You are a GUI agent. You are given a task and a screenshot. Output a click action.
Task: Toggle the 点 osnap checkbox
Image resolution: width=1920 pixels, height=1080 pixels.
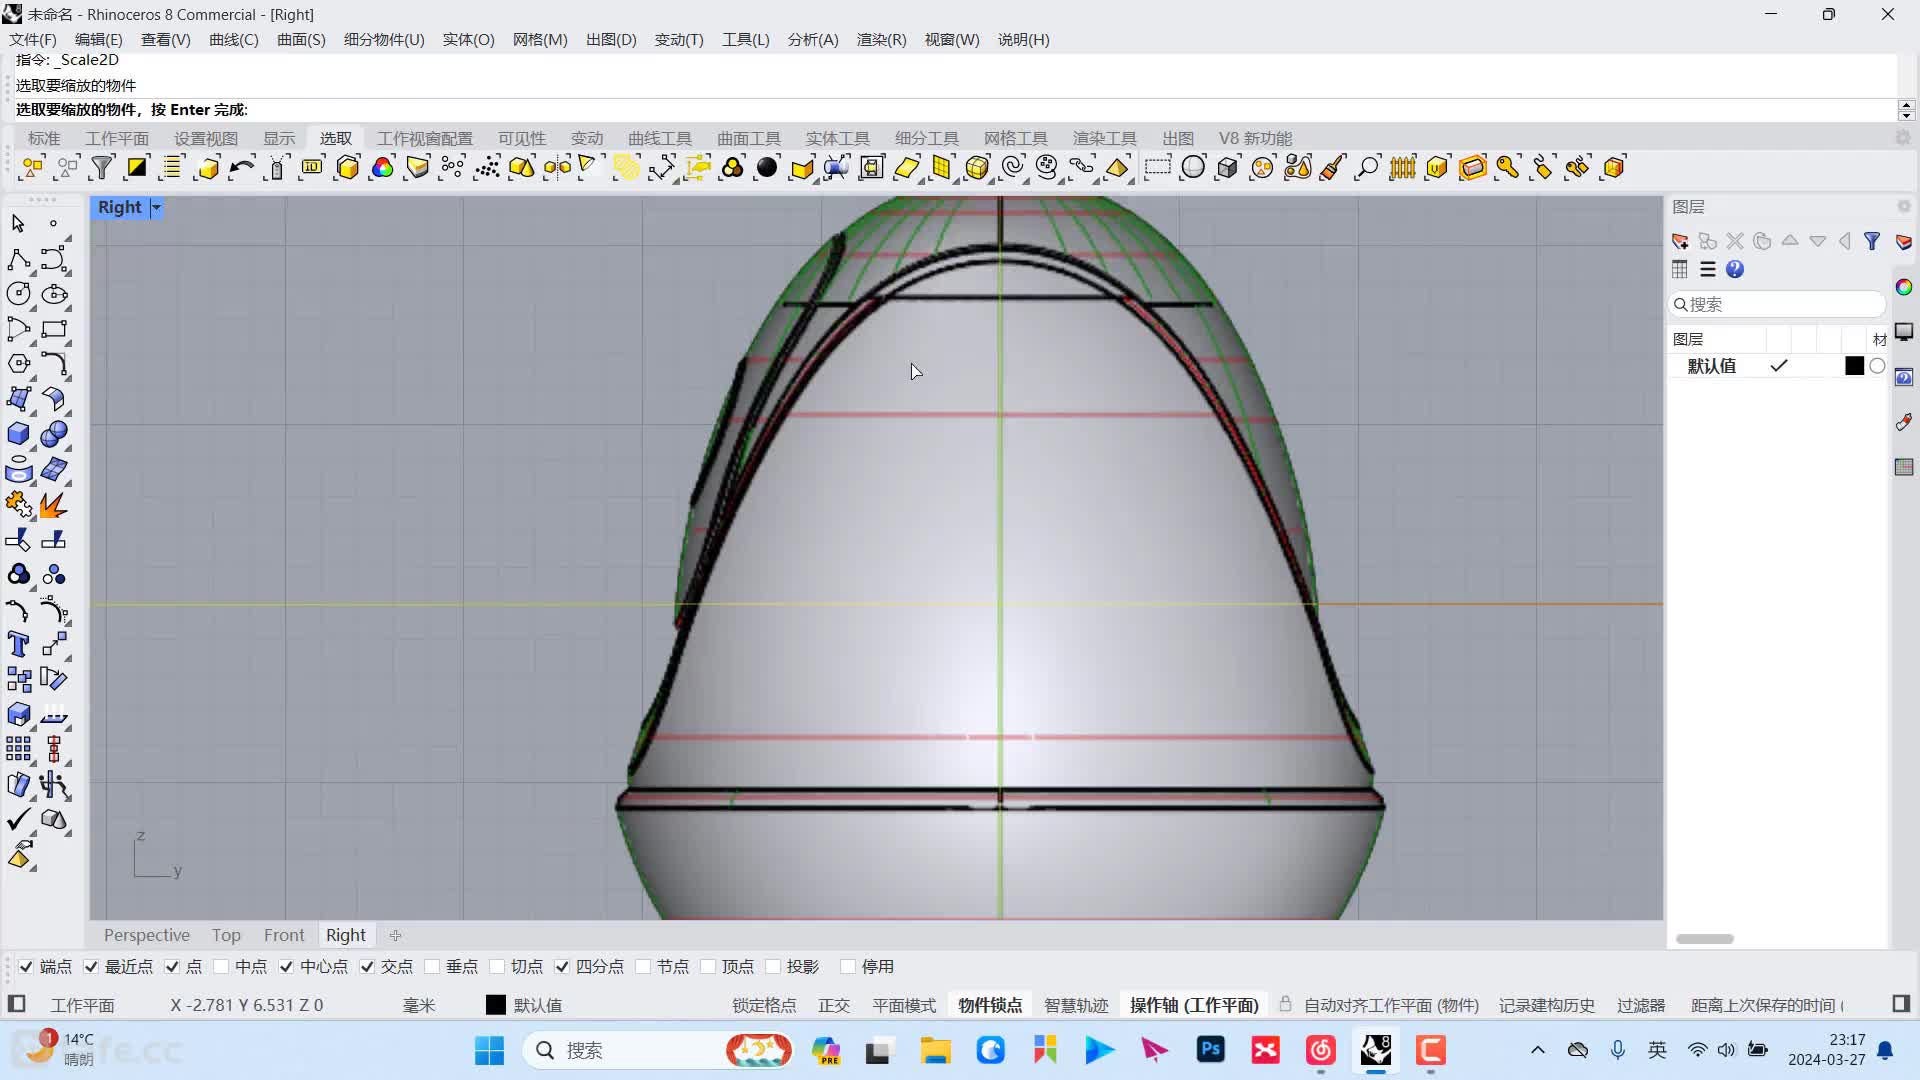[172, 966]
